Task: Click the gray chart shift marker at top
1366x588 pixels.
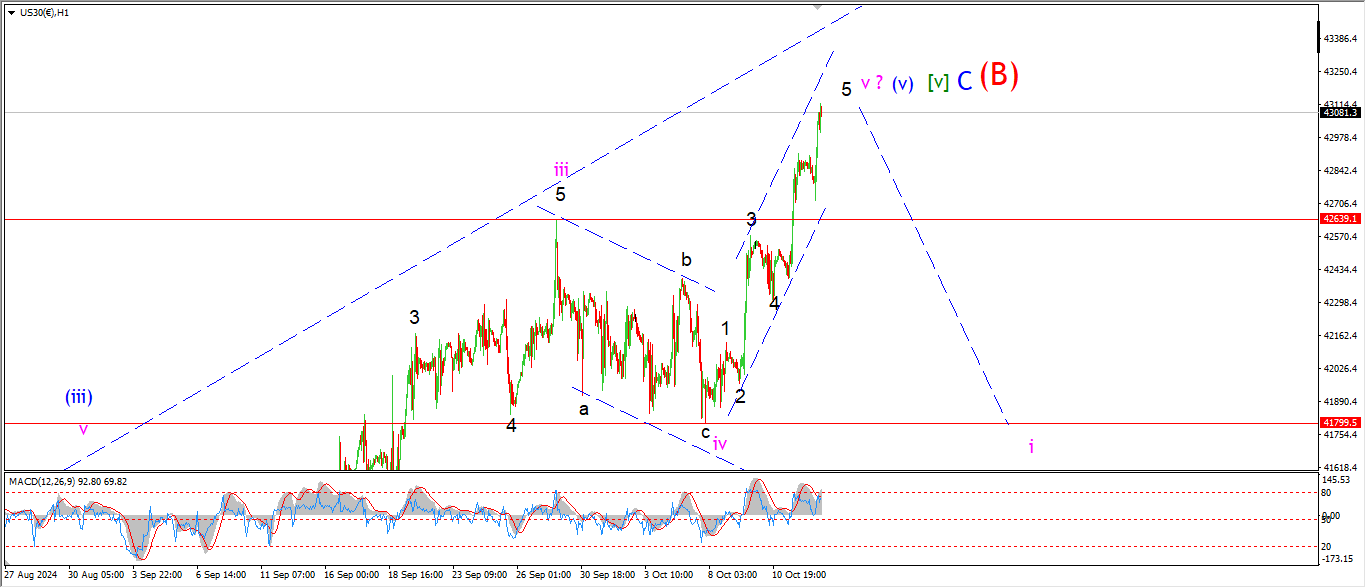Action: [x=819, y=6]
